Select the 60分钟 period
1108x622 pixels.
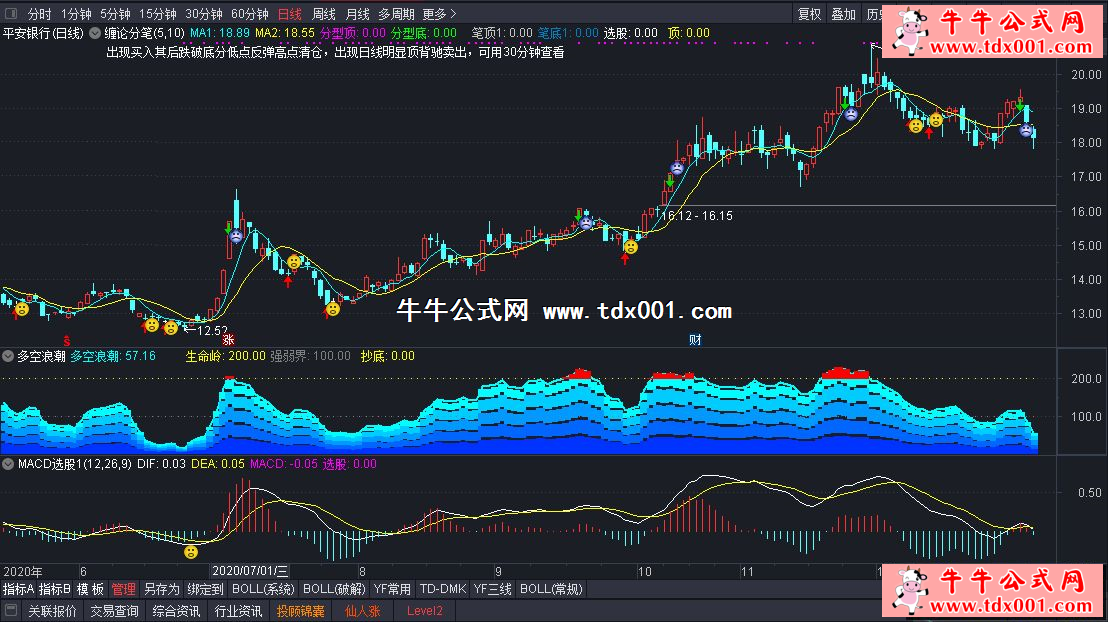click(249, 14)
